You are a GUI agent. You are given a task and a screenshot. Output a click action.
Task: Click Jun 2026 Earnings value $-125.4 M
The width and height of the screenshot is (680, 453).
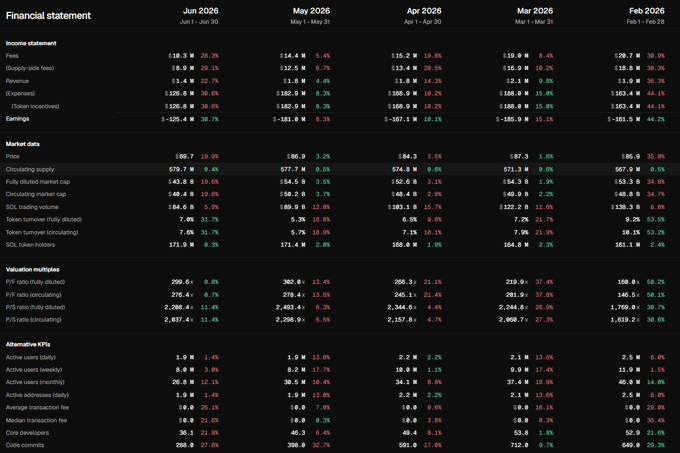tap(177, 119)
